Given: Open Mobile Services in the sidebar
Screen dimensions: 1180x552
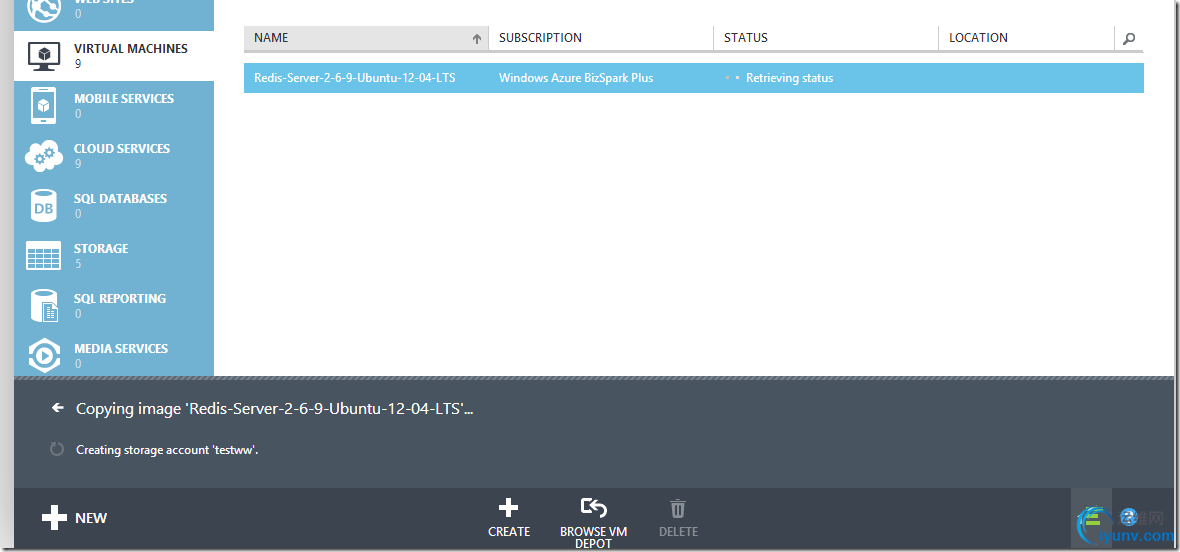Looking at the screenshot, I should (x=114, y=106).
